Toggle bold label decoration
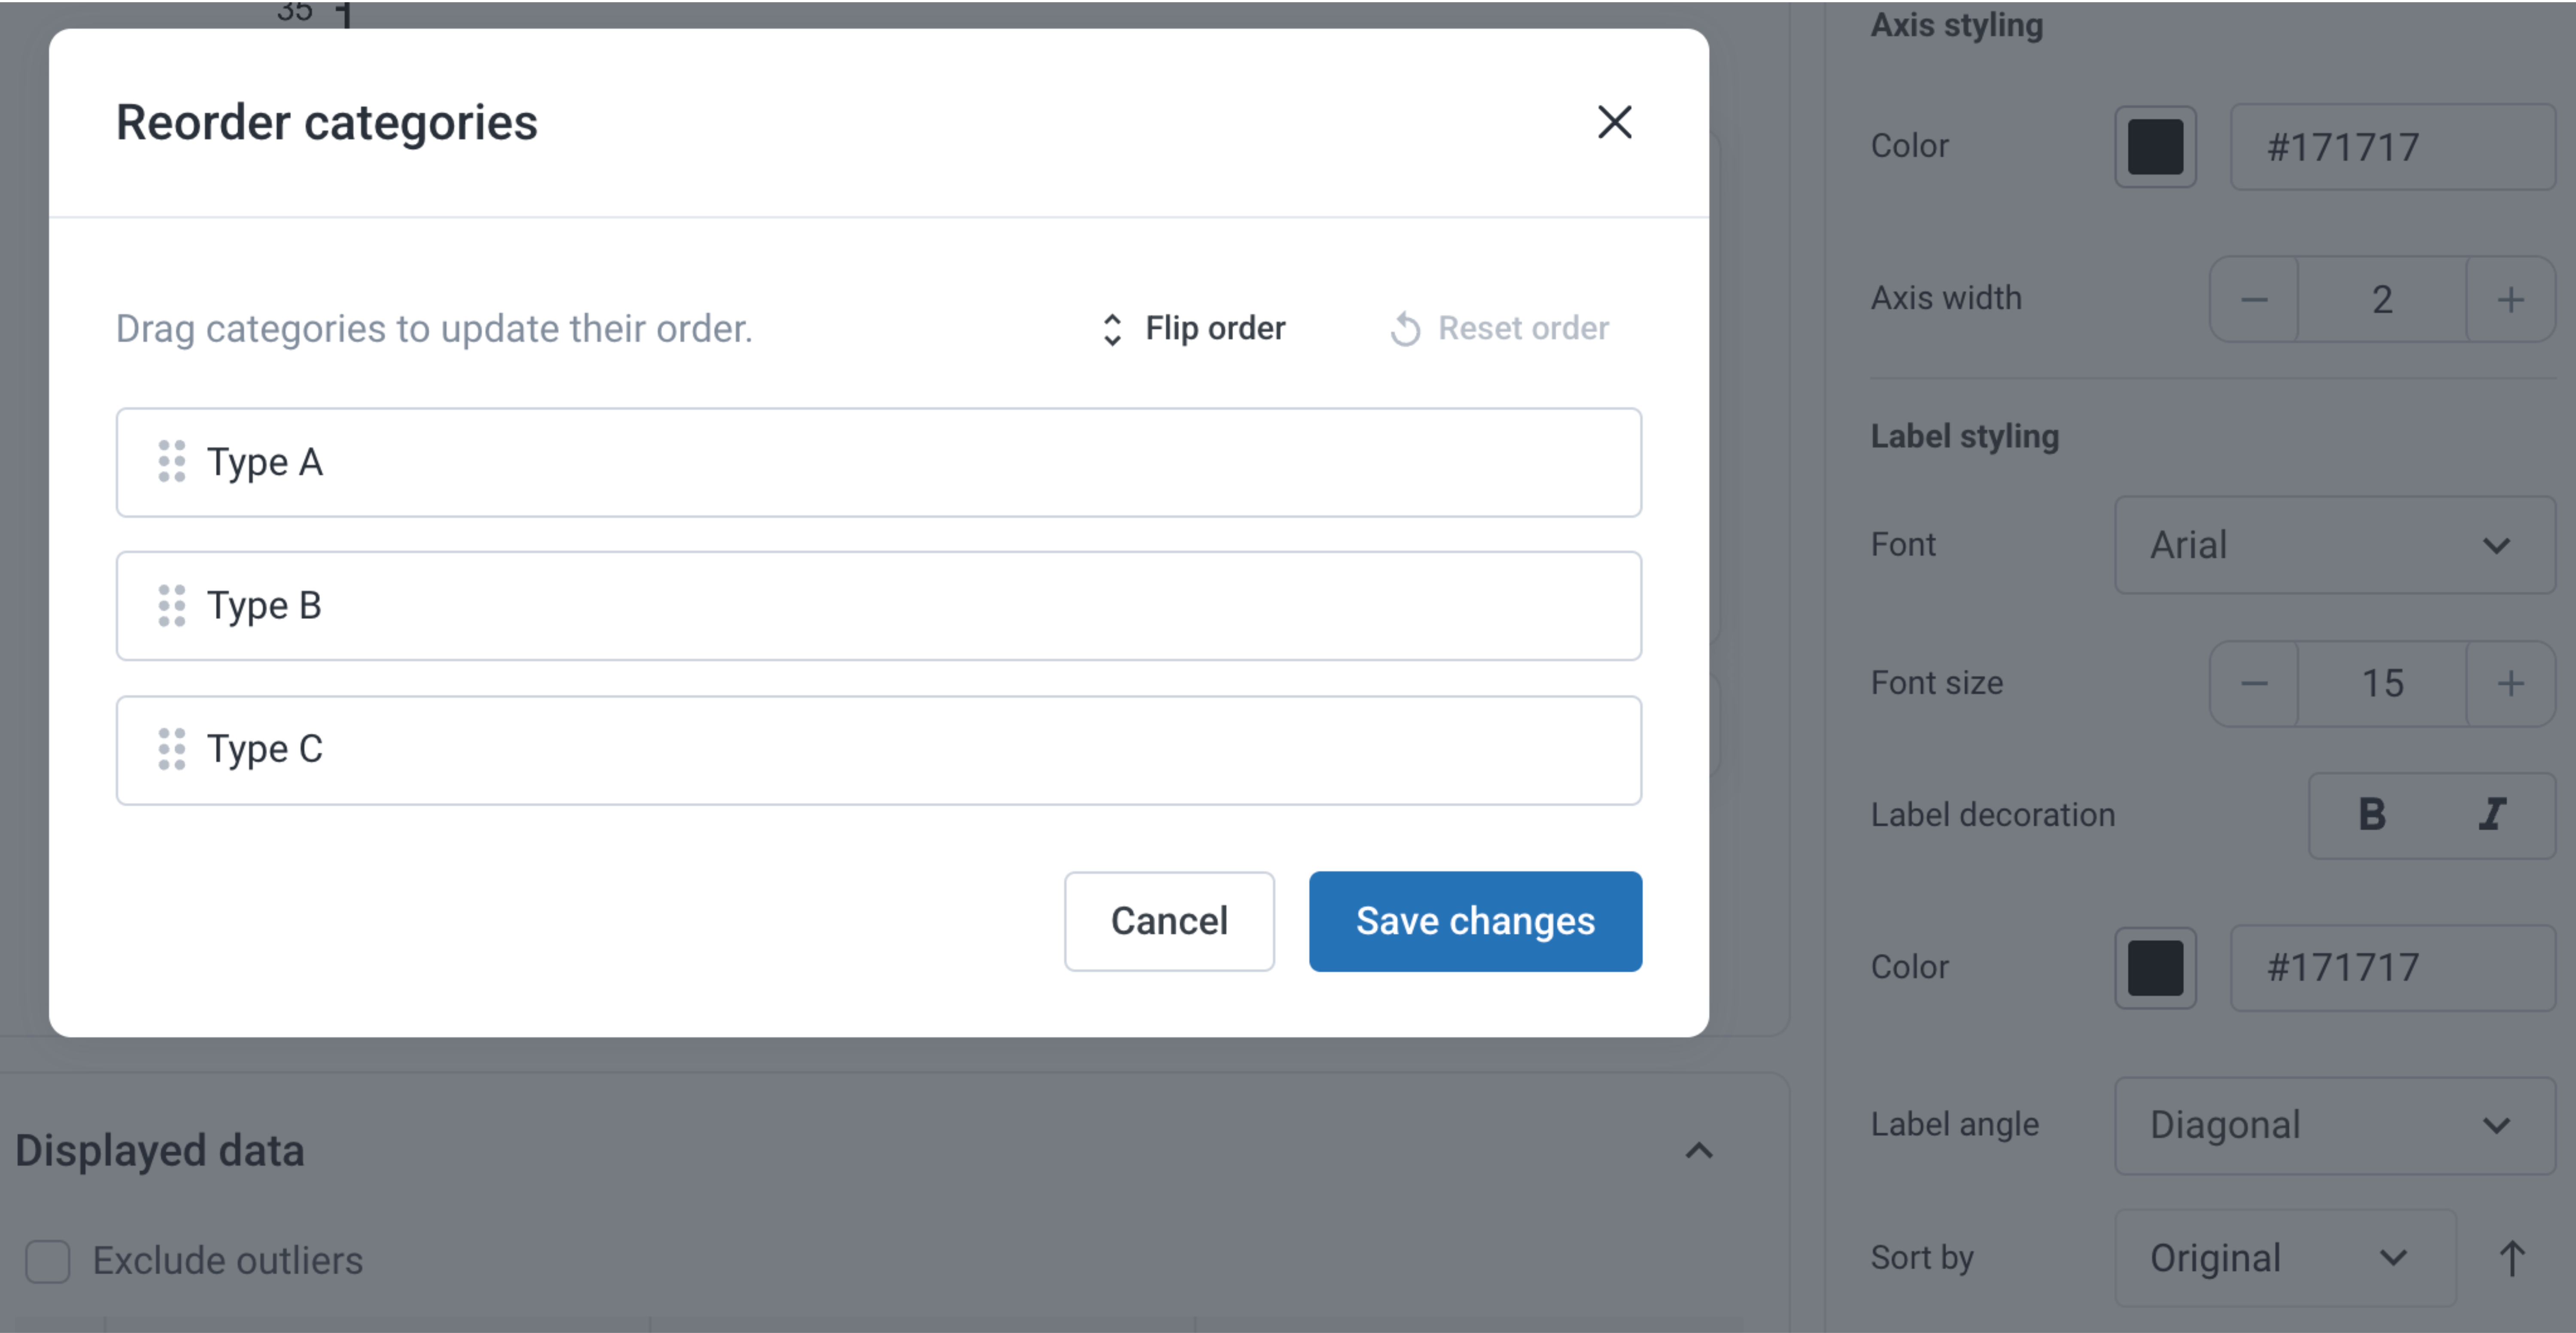The image size is (2576, 1333). (x=2371, y=815)
